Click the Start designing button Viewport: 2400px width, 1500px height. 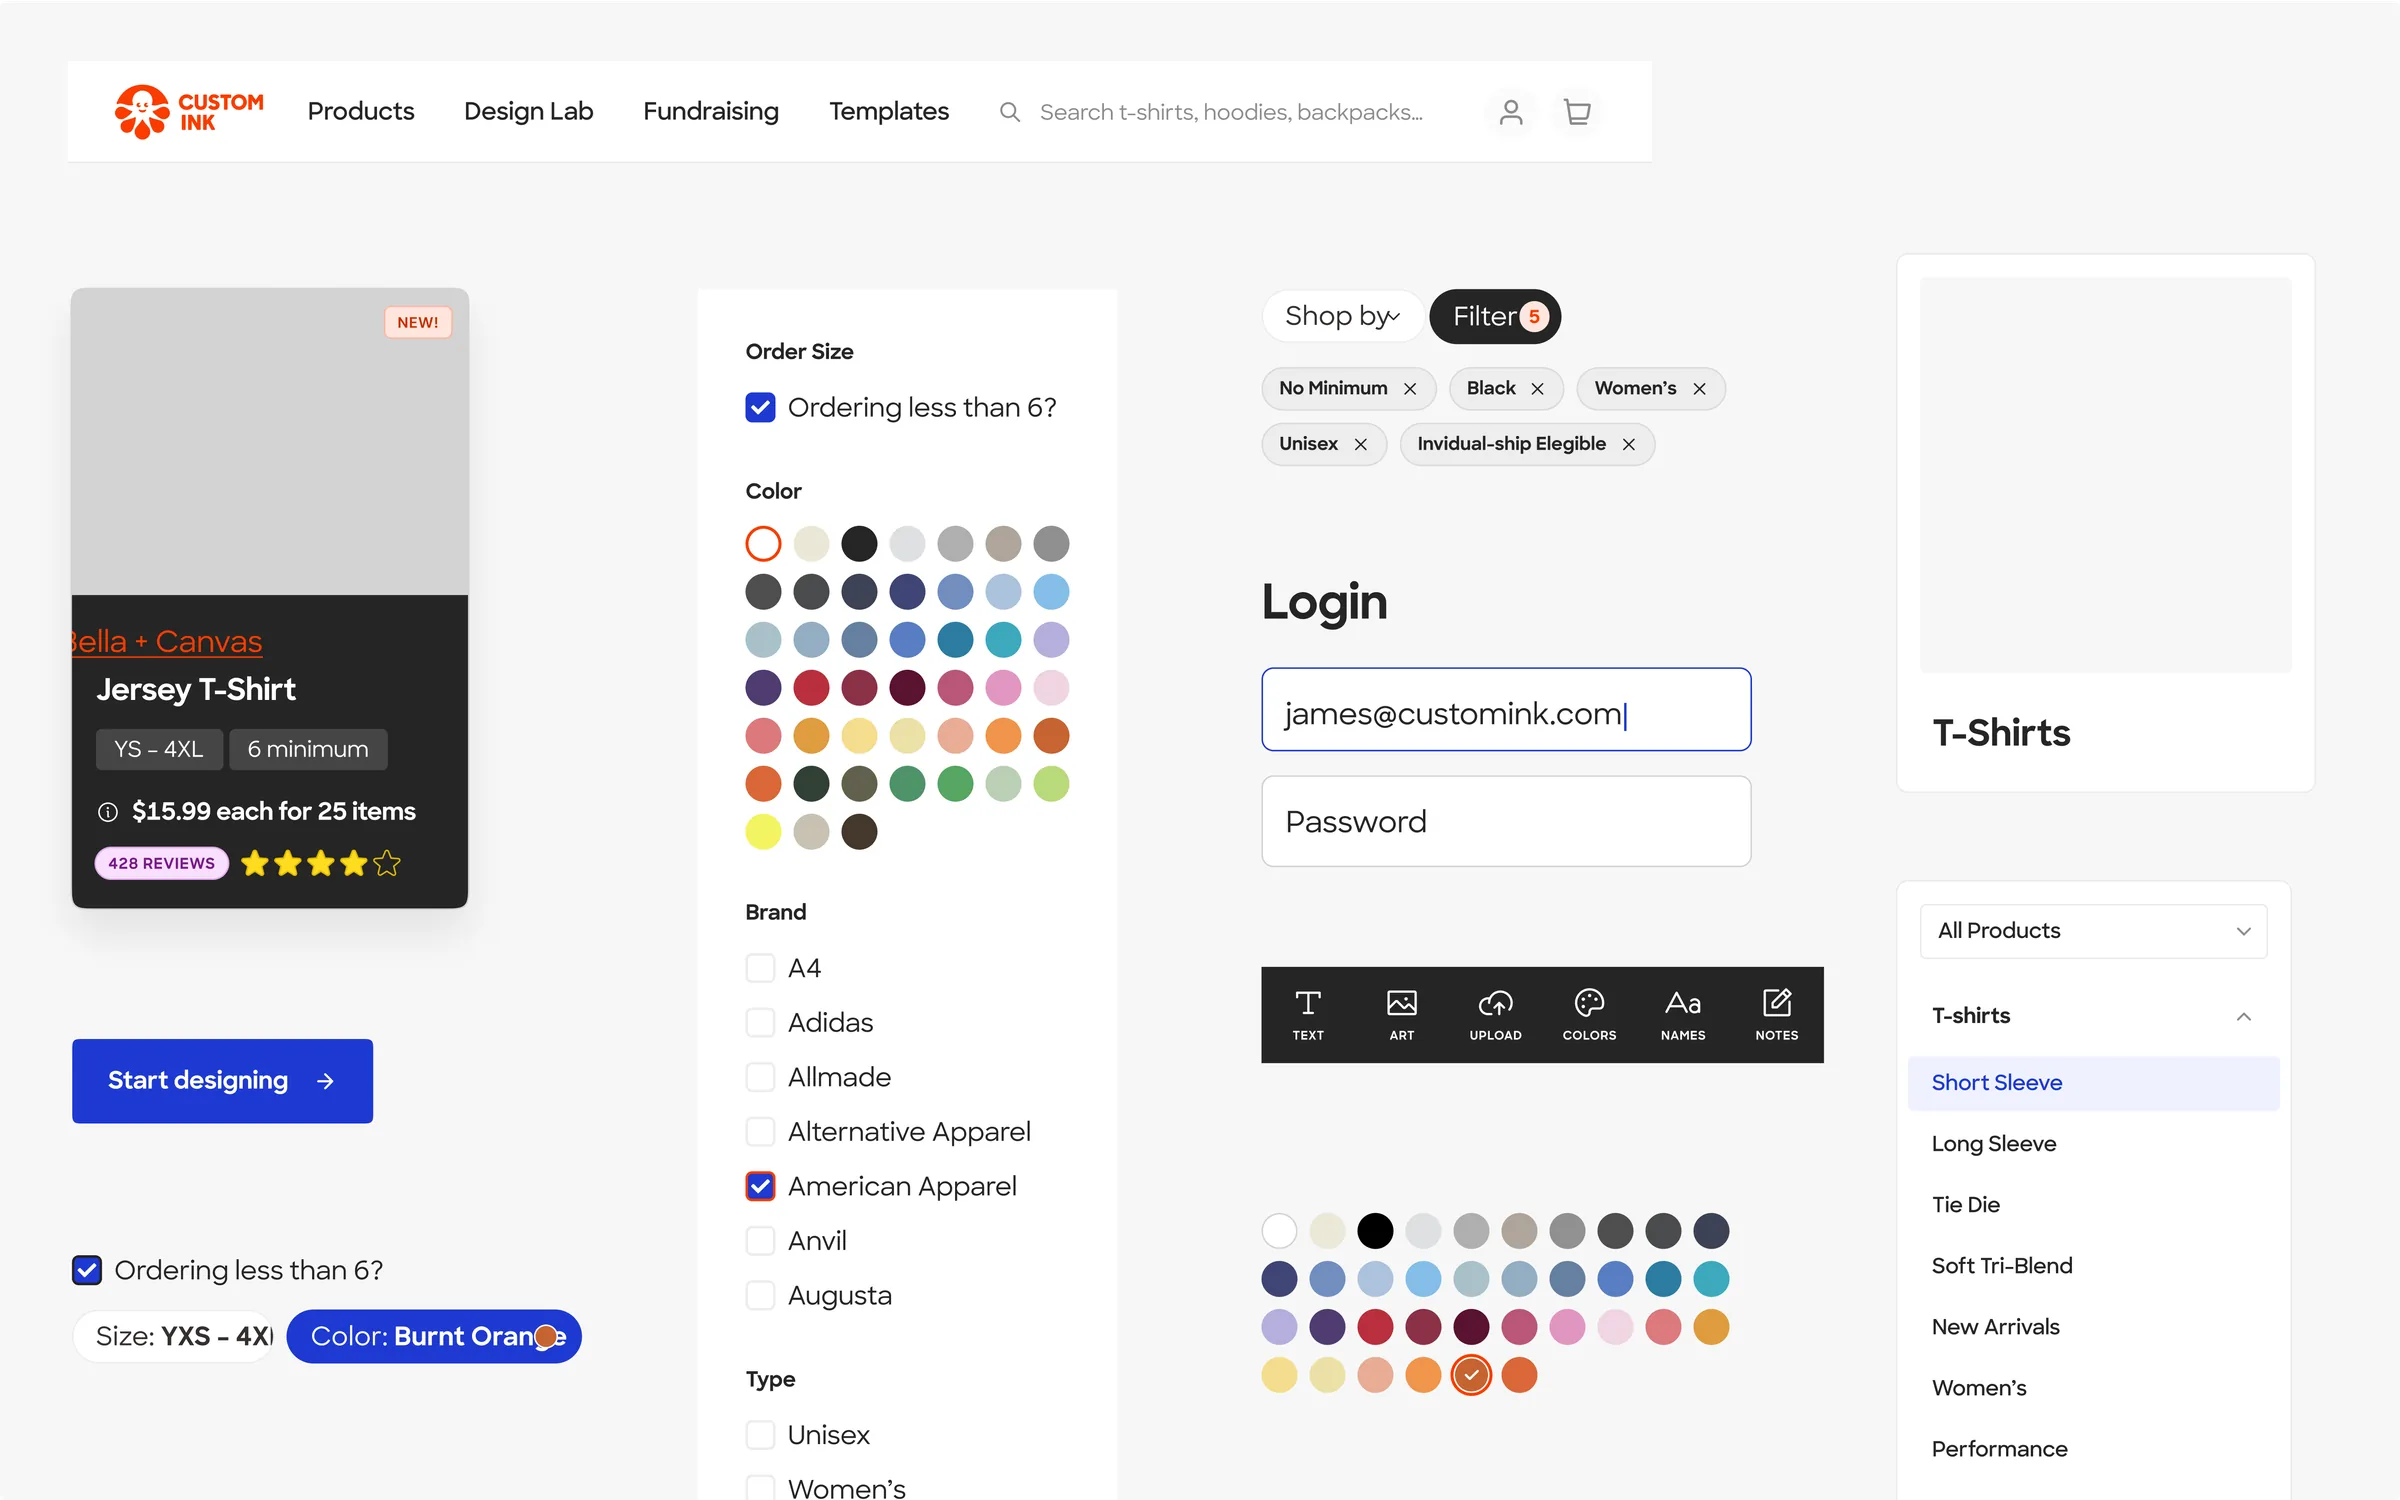[x=222, y=1081]
